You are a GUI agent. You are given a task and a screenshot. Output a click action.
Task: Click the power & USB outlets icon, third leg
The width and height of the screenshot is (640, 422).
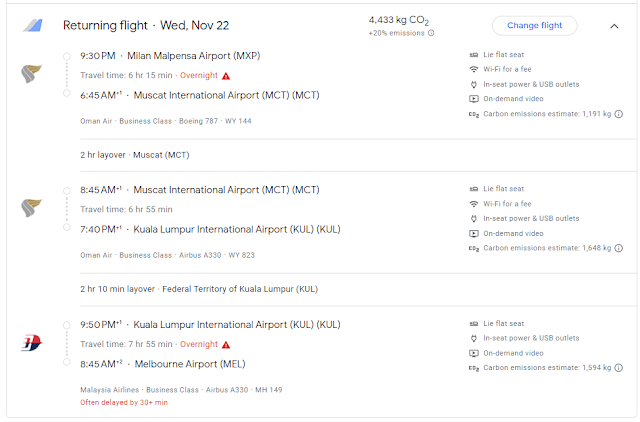tap(474, 338)
